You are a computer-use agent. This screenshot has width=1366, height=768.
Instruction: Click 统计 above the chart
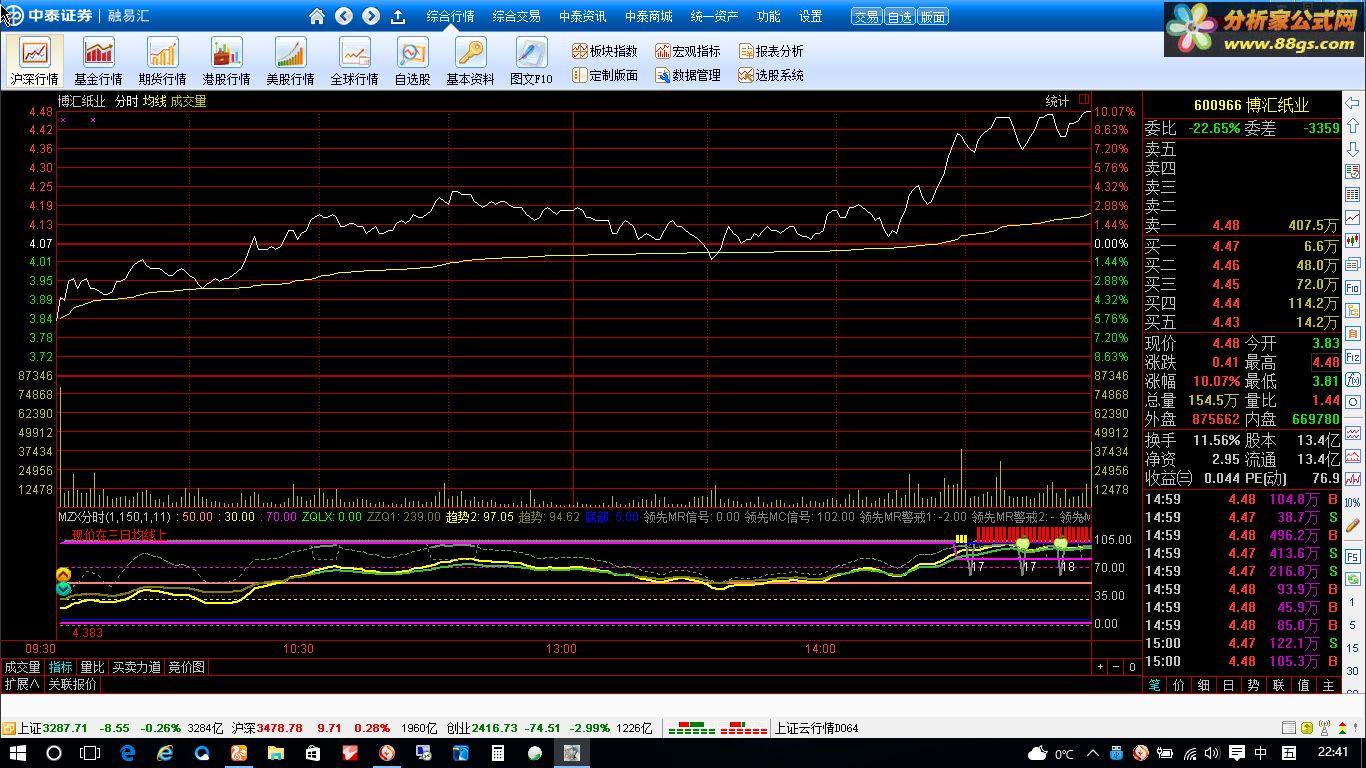(x=1057, y=101)
